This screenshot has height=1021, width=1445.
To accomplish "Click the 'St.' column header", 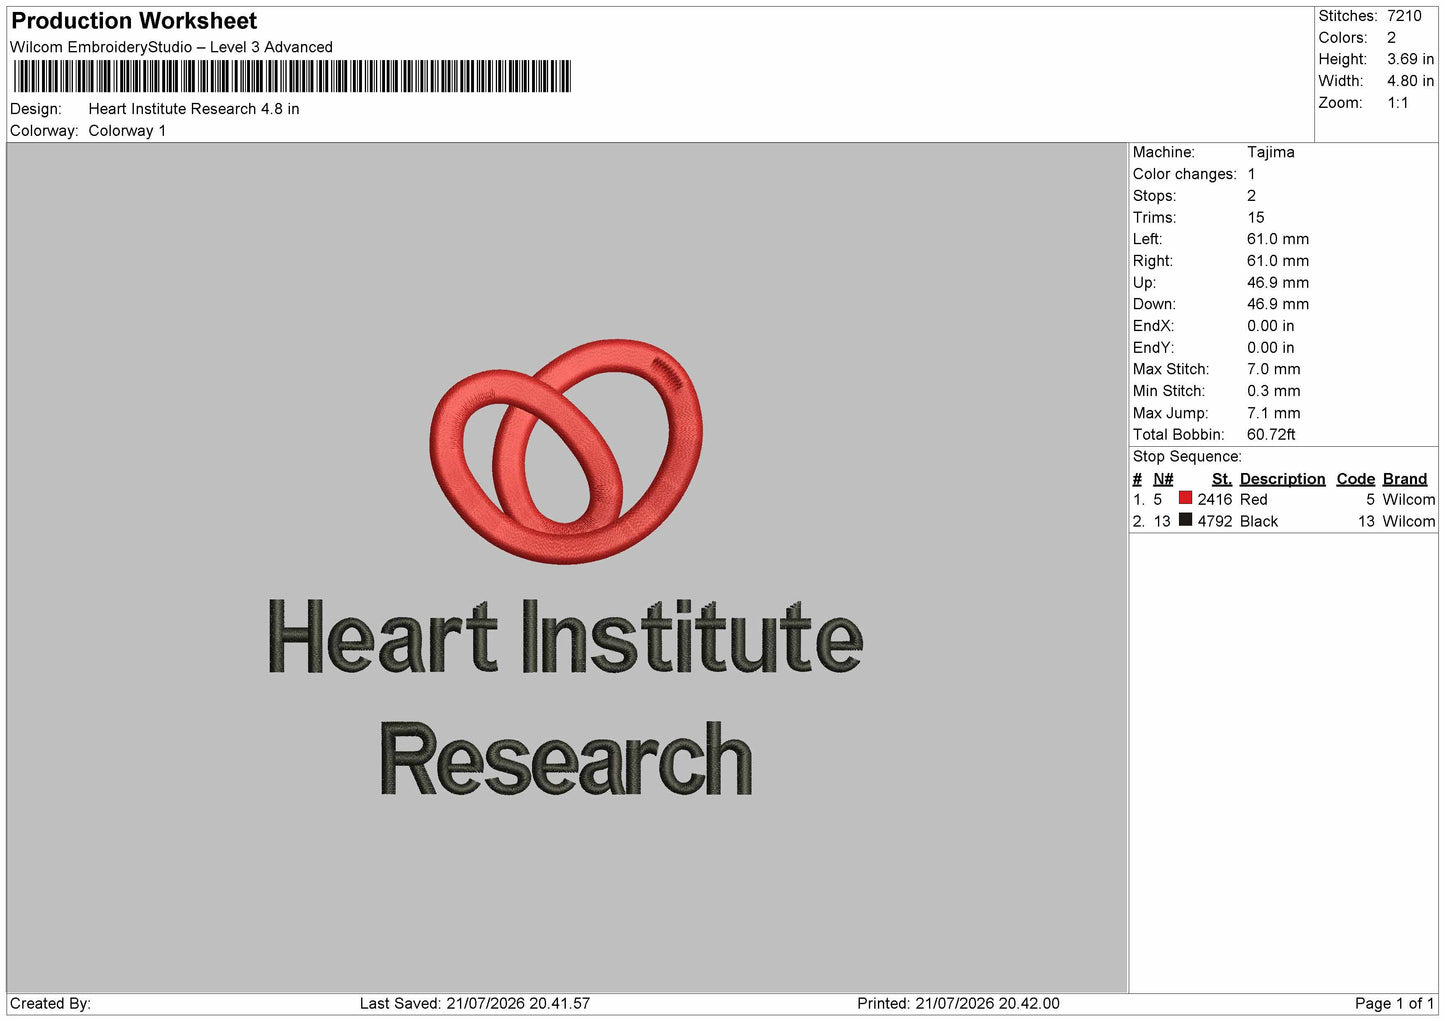I will tap(1221, 479).
